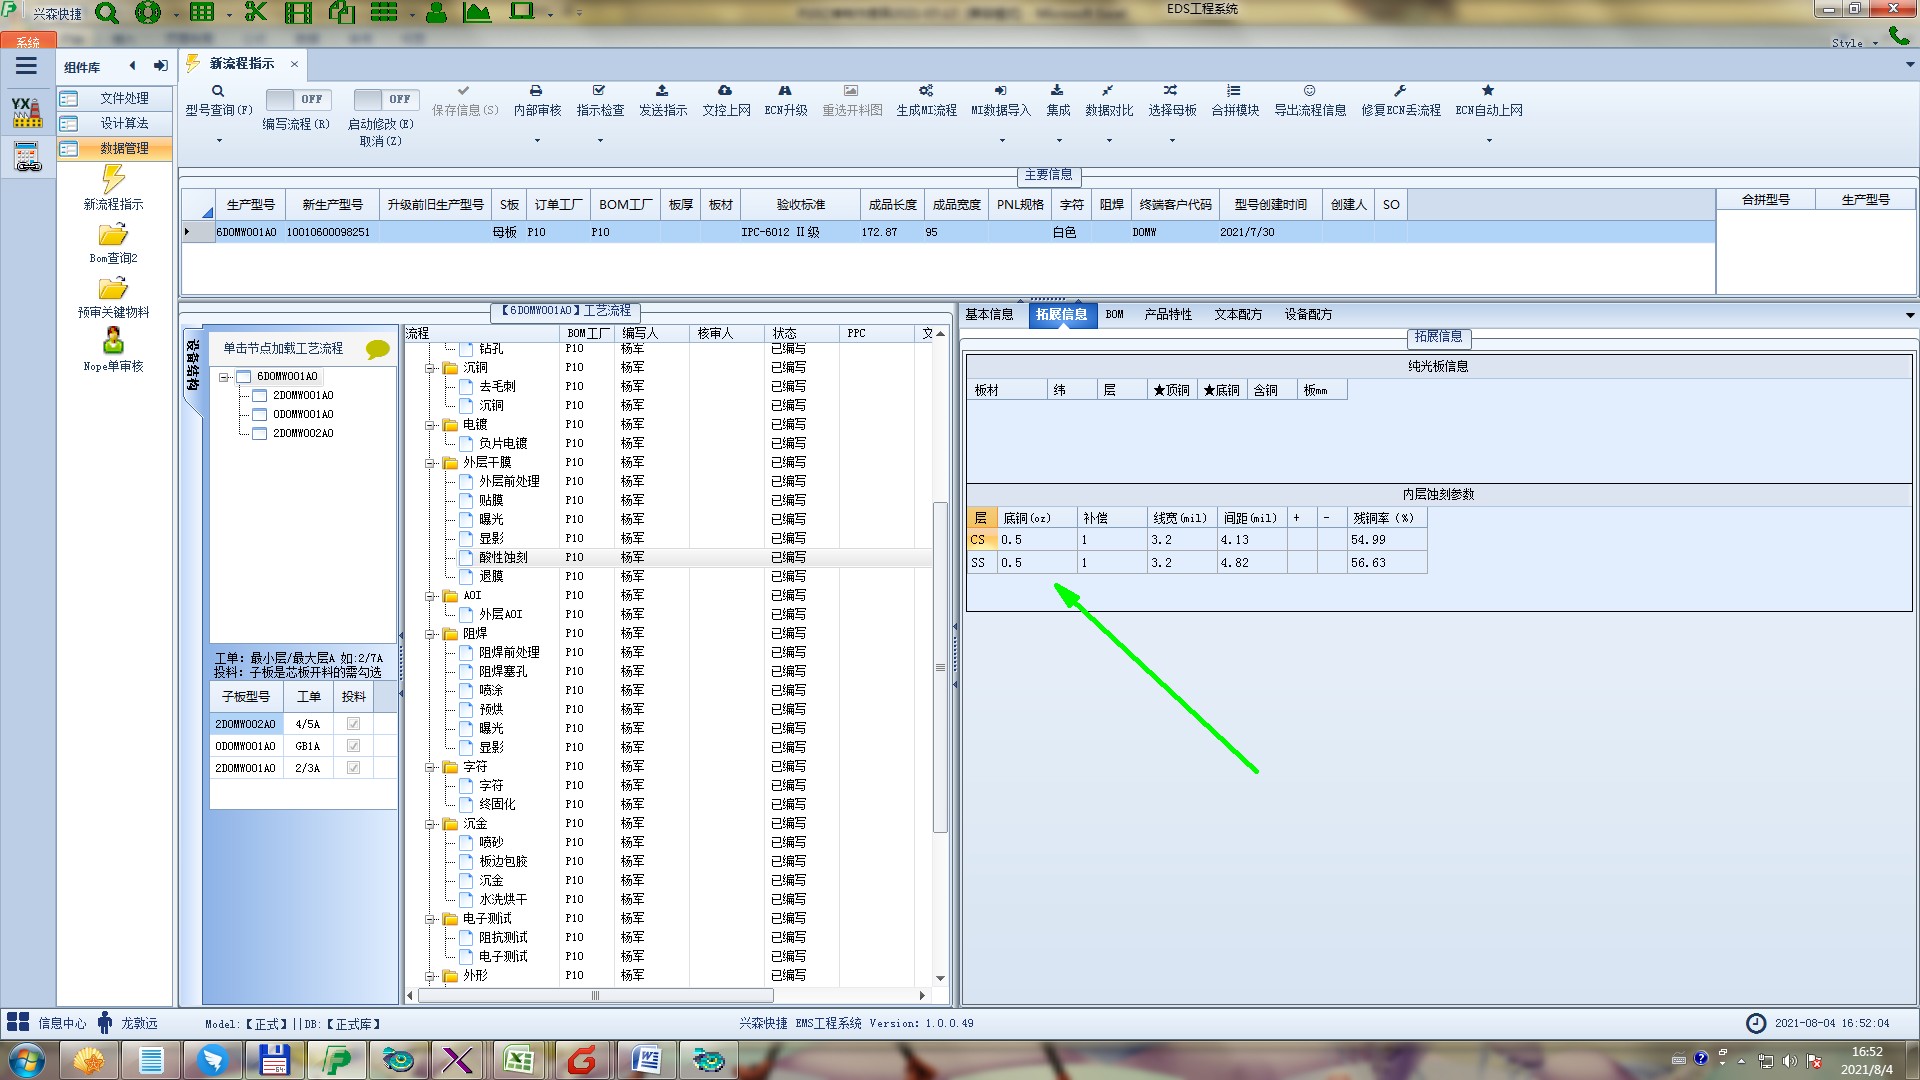This screenshot has height=1080, width=1920.
Task: Open the Nope单审核 person icon
Action: coord(113,341)
